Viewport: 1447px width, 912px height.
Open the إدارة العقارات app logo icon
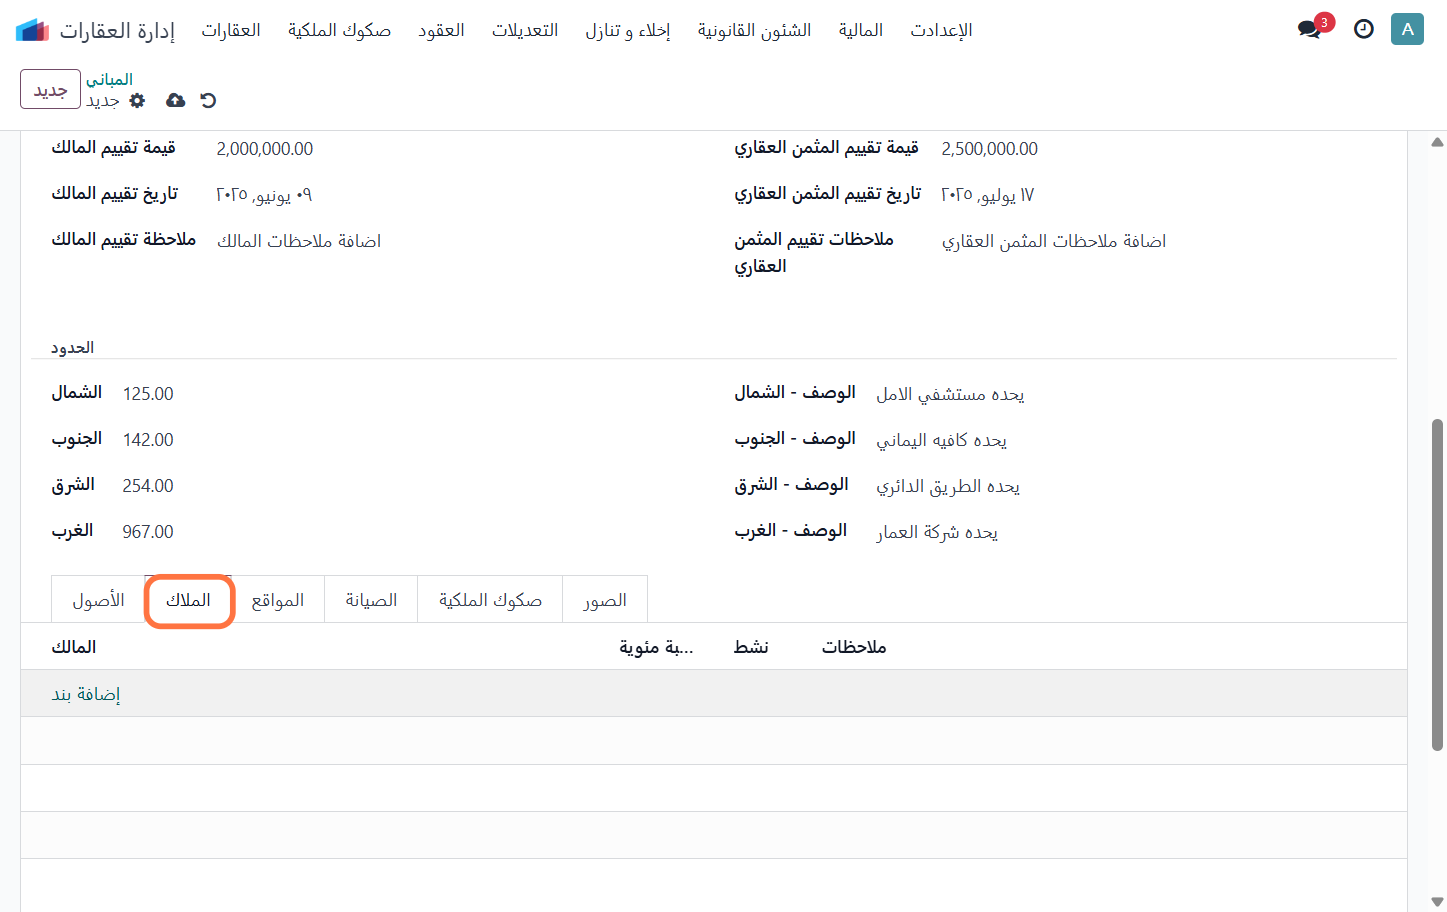click(33, 30)
